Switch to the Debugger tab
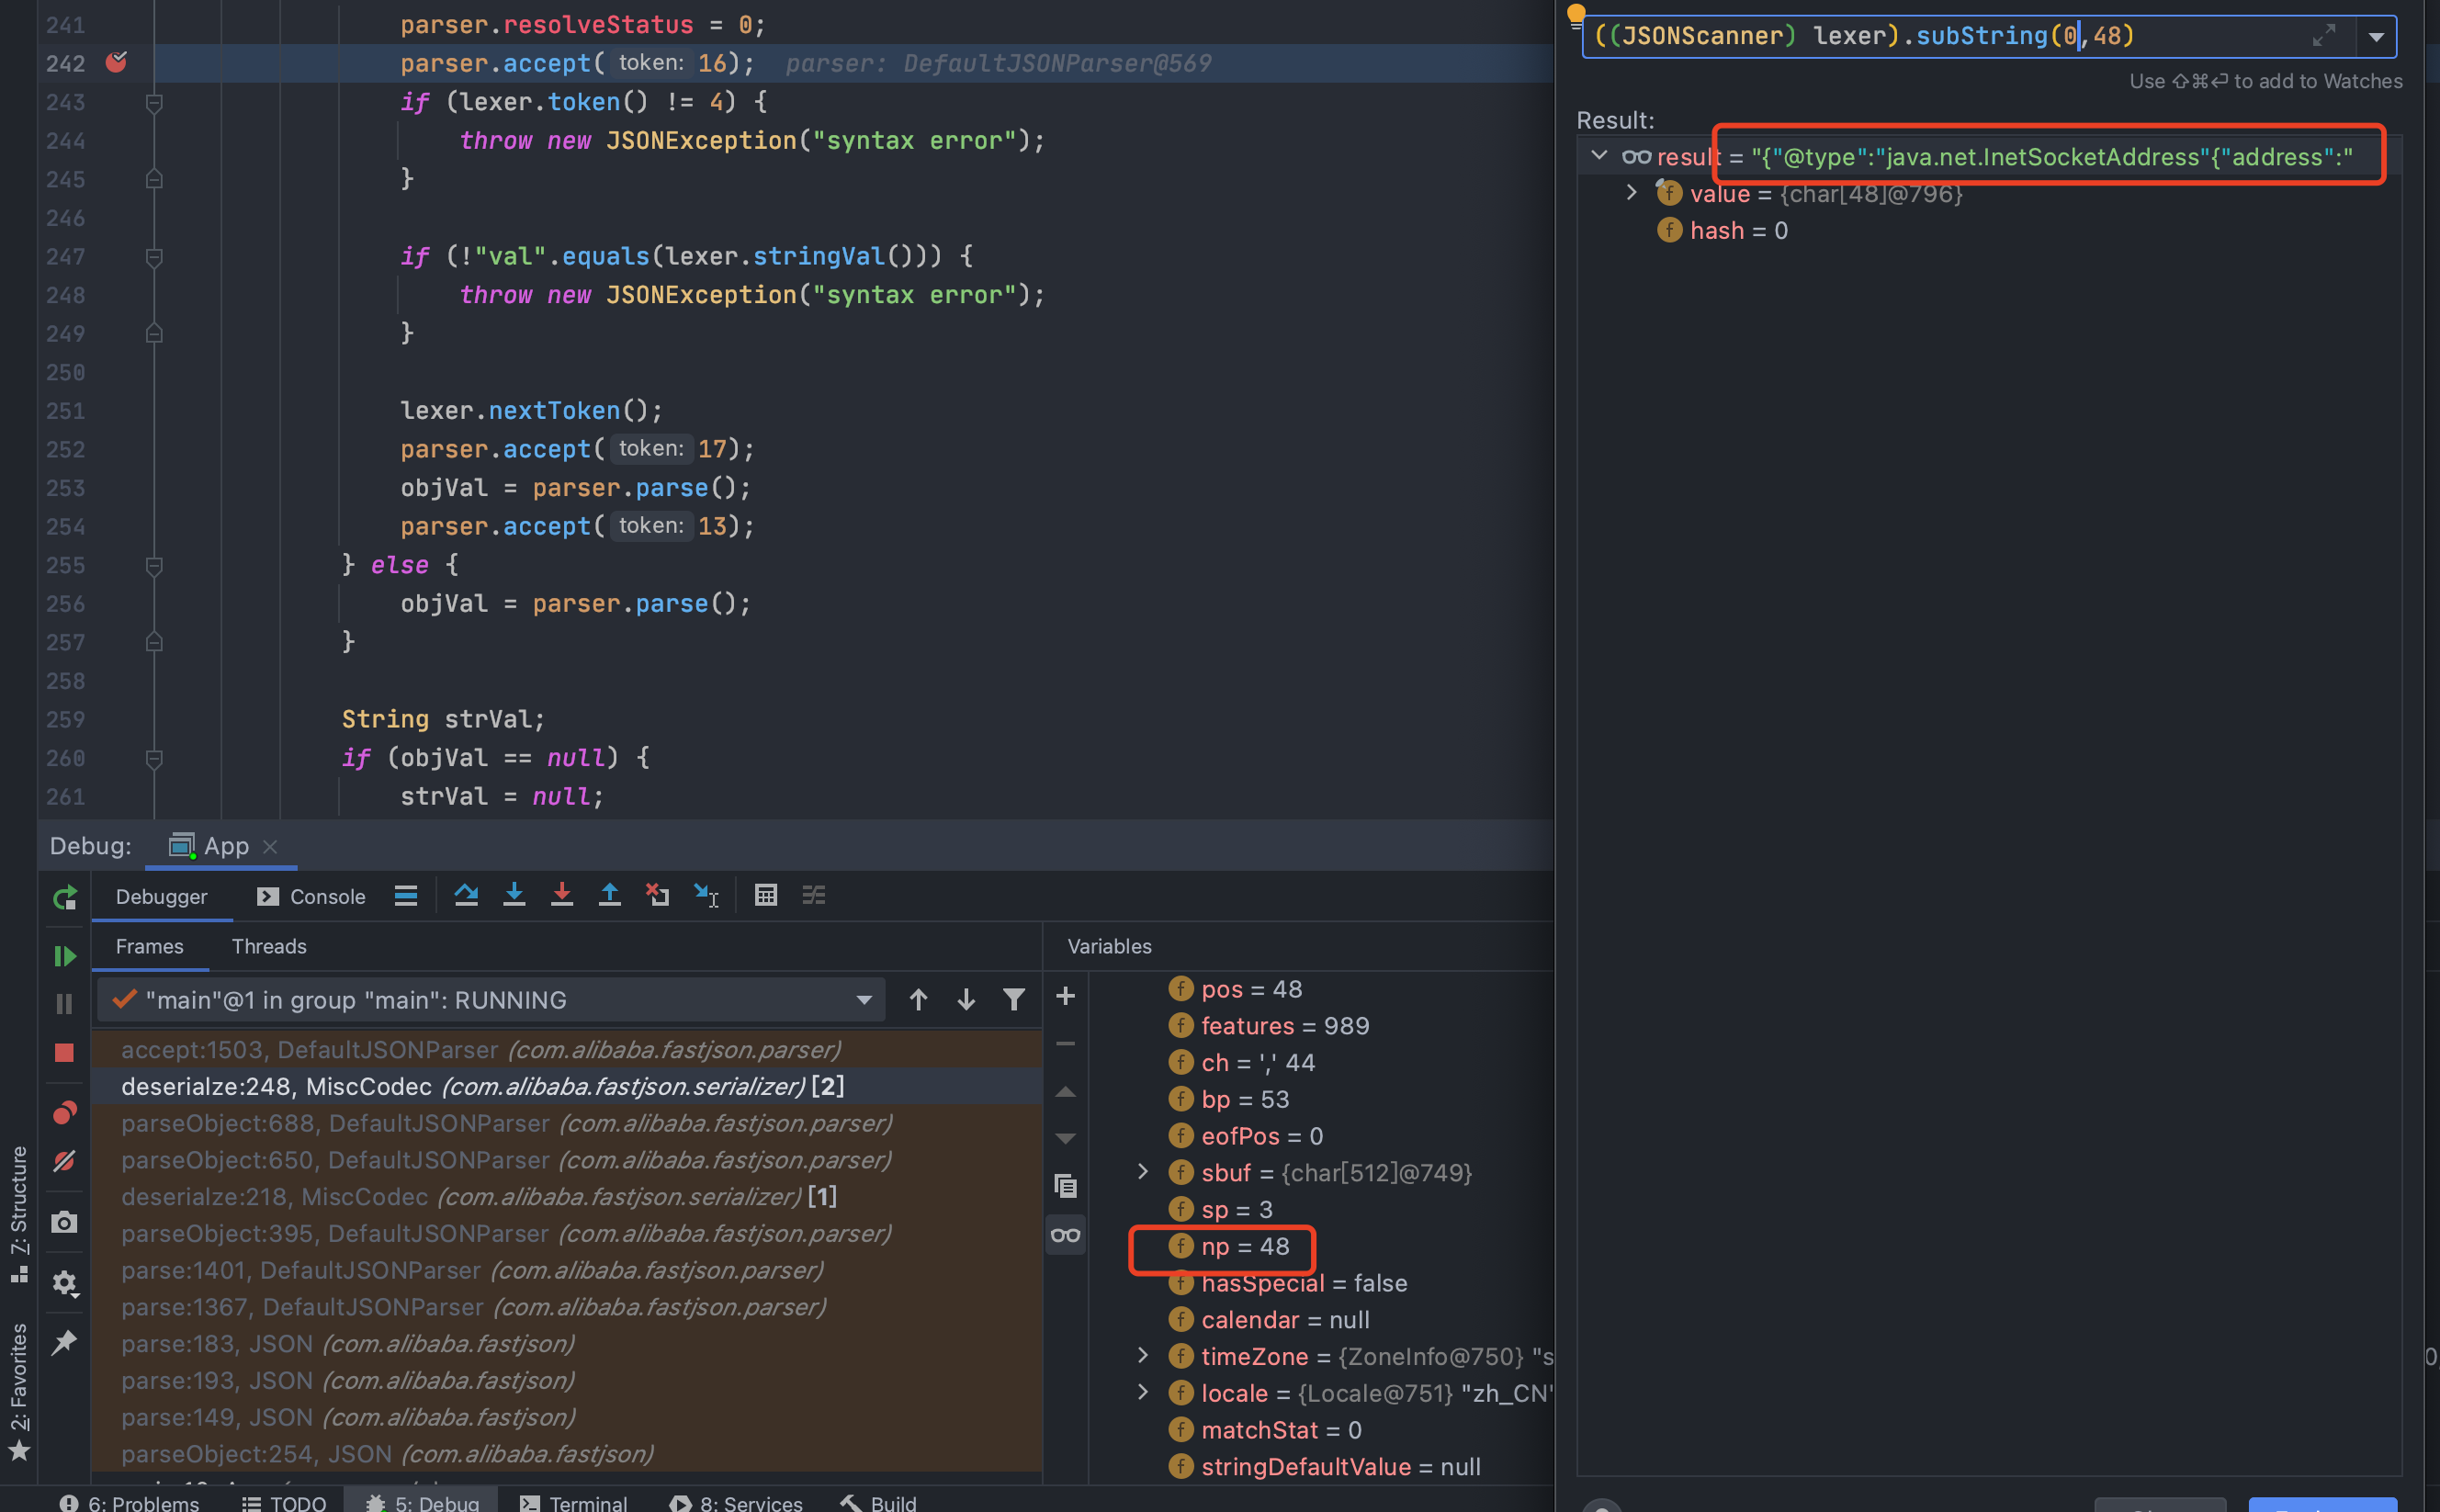The image size is (2440, 1512). coord(161,896)
